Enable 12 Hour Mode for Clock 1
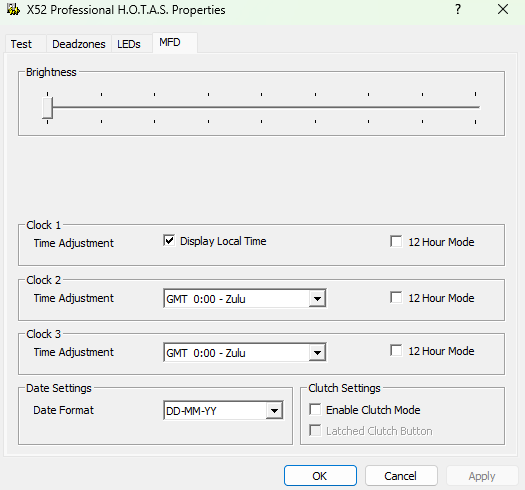The image size is (525, 490). 396,241
